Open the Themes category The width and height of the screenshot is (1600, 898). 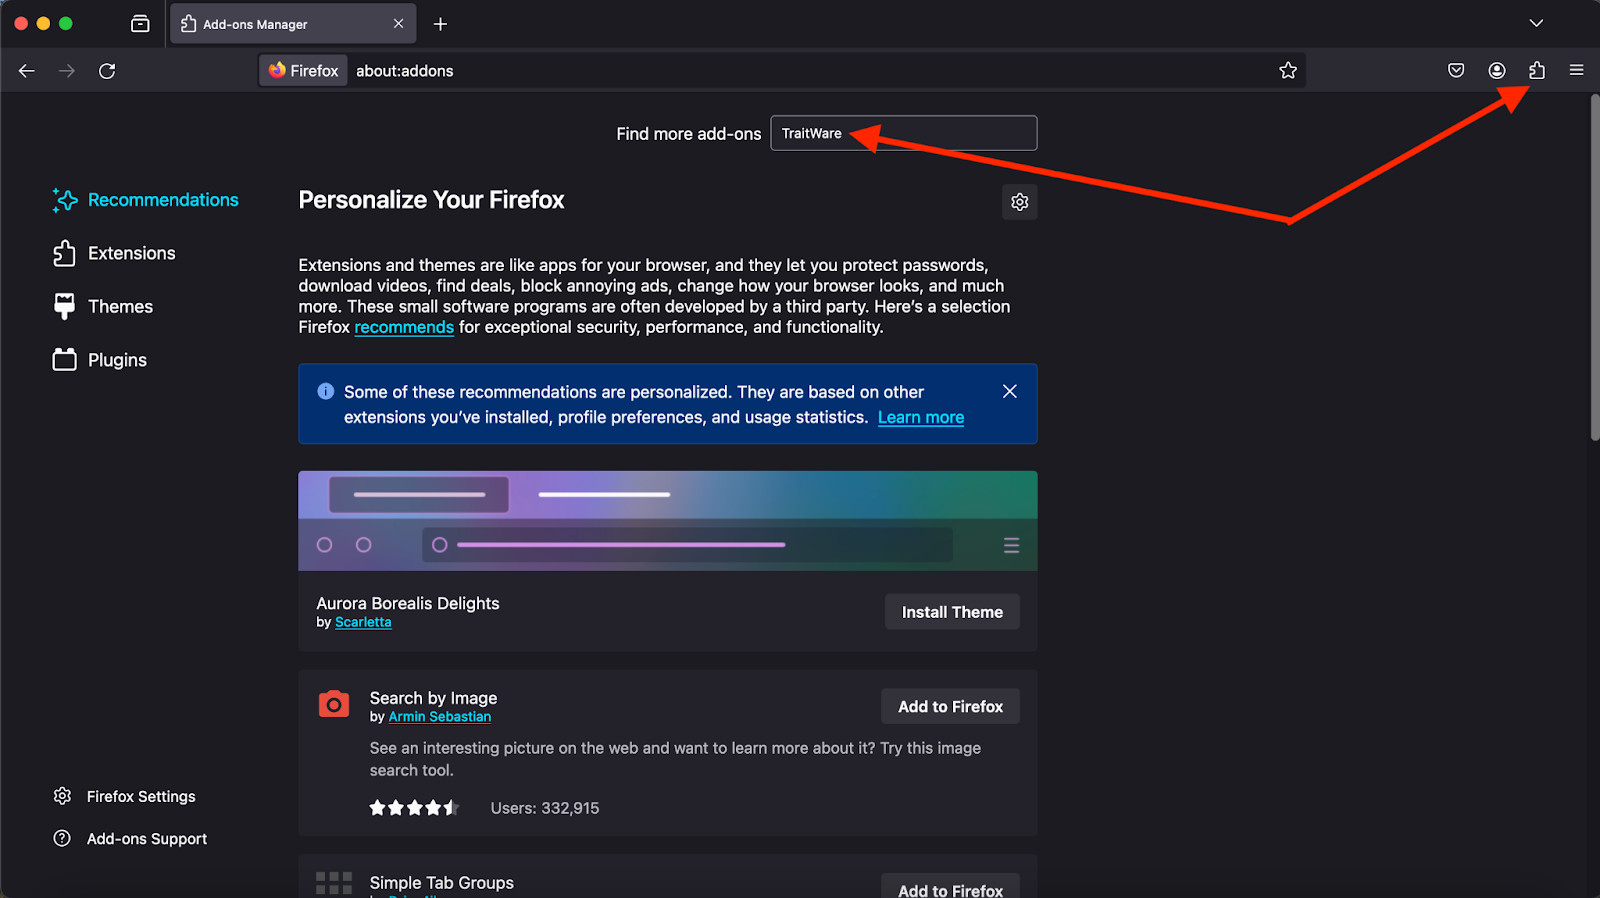[x=103, y=306]
